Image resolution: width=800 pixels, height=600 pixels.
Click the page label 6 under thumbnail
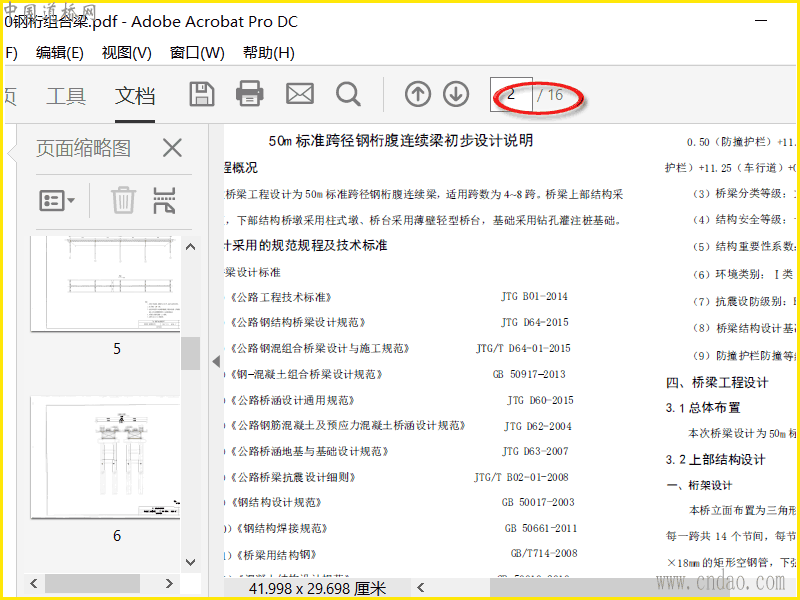pos(117,536)
